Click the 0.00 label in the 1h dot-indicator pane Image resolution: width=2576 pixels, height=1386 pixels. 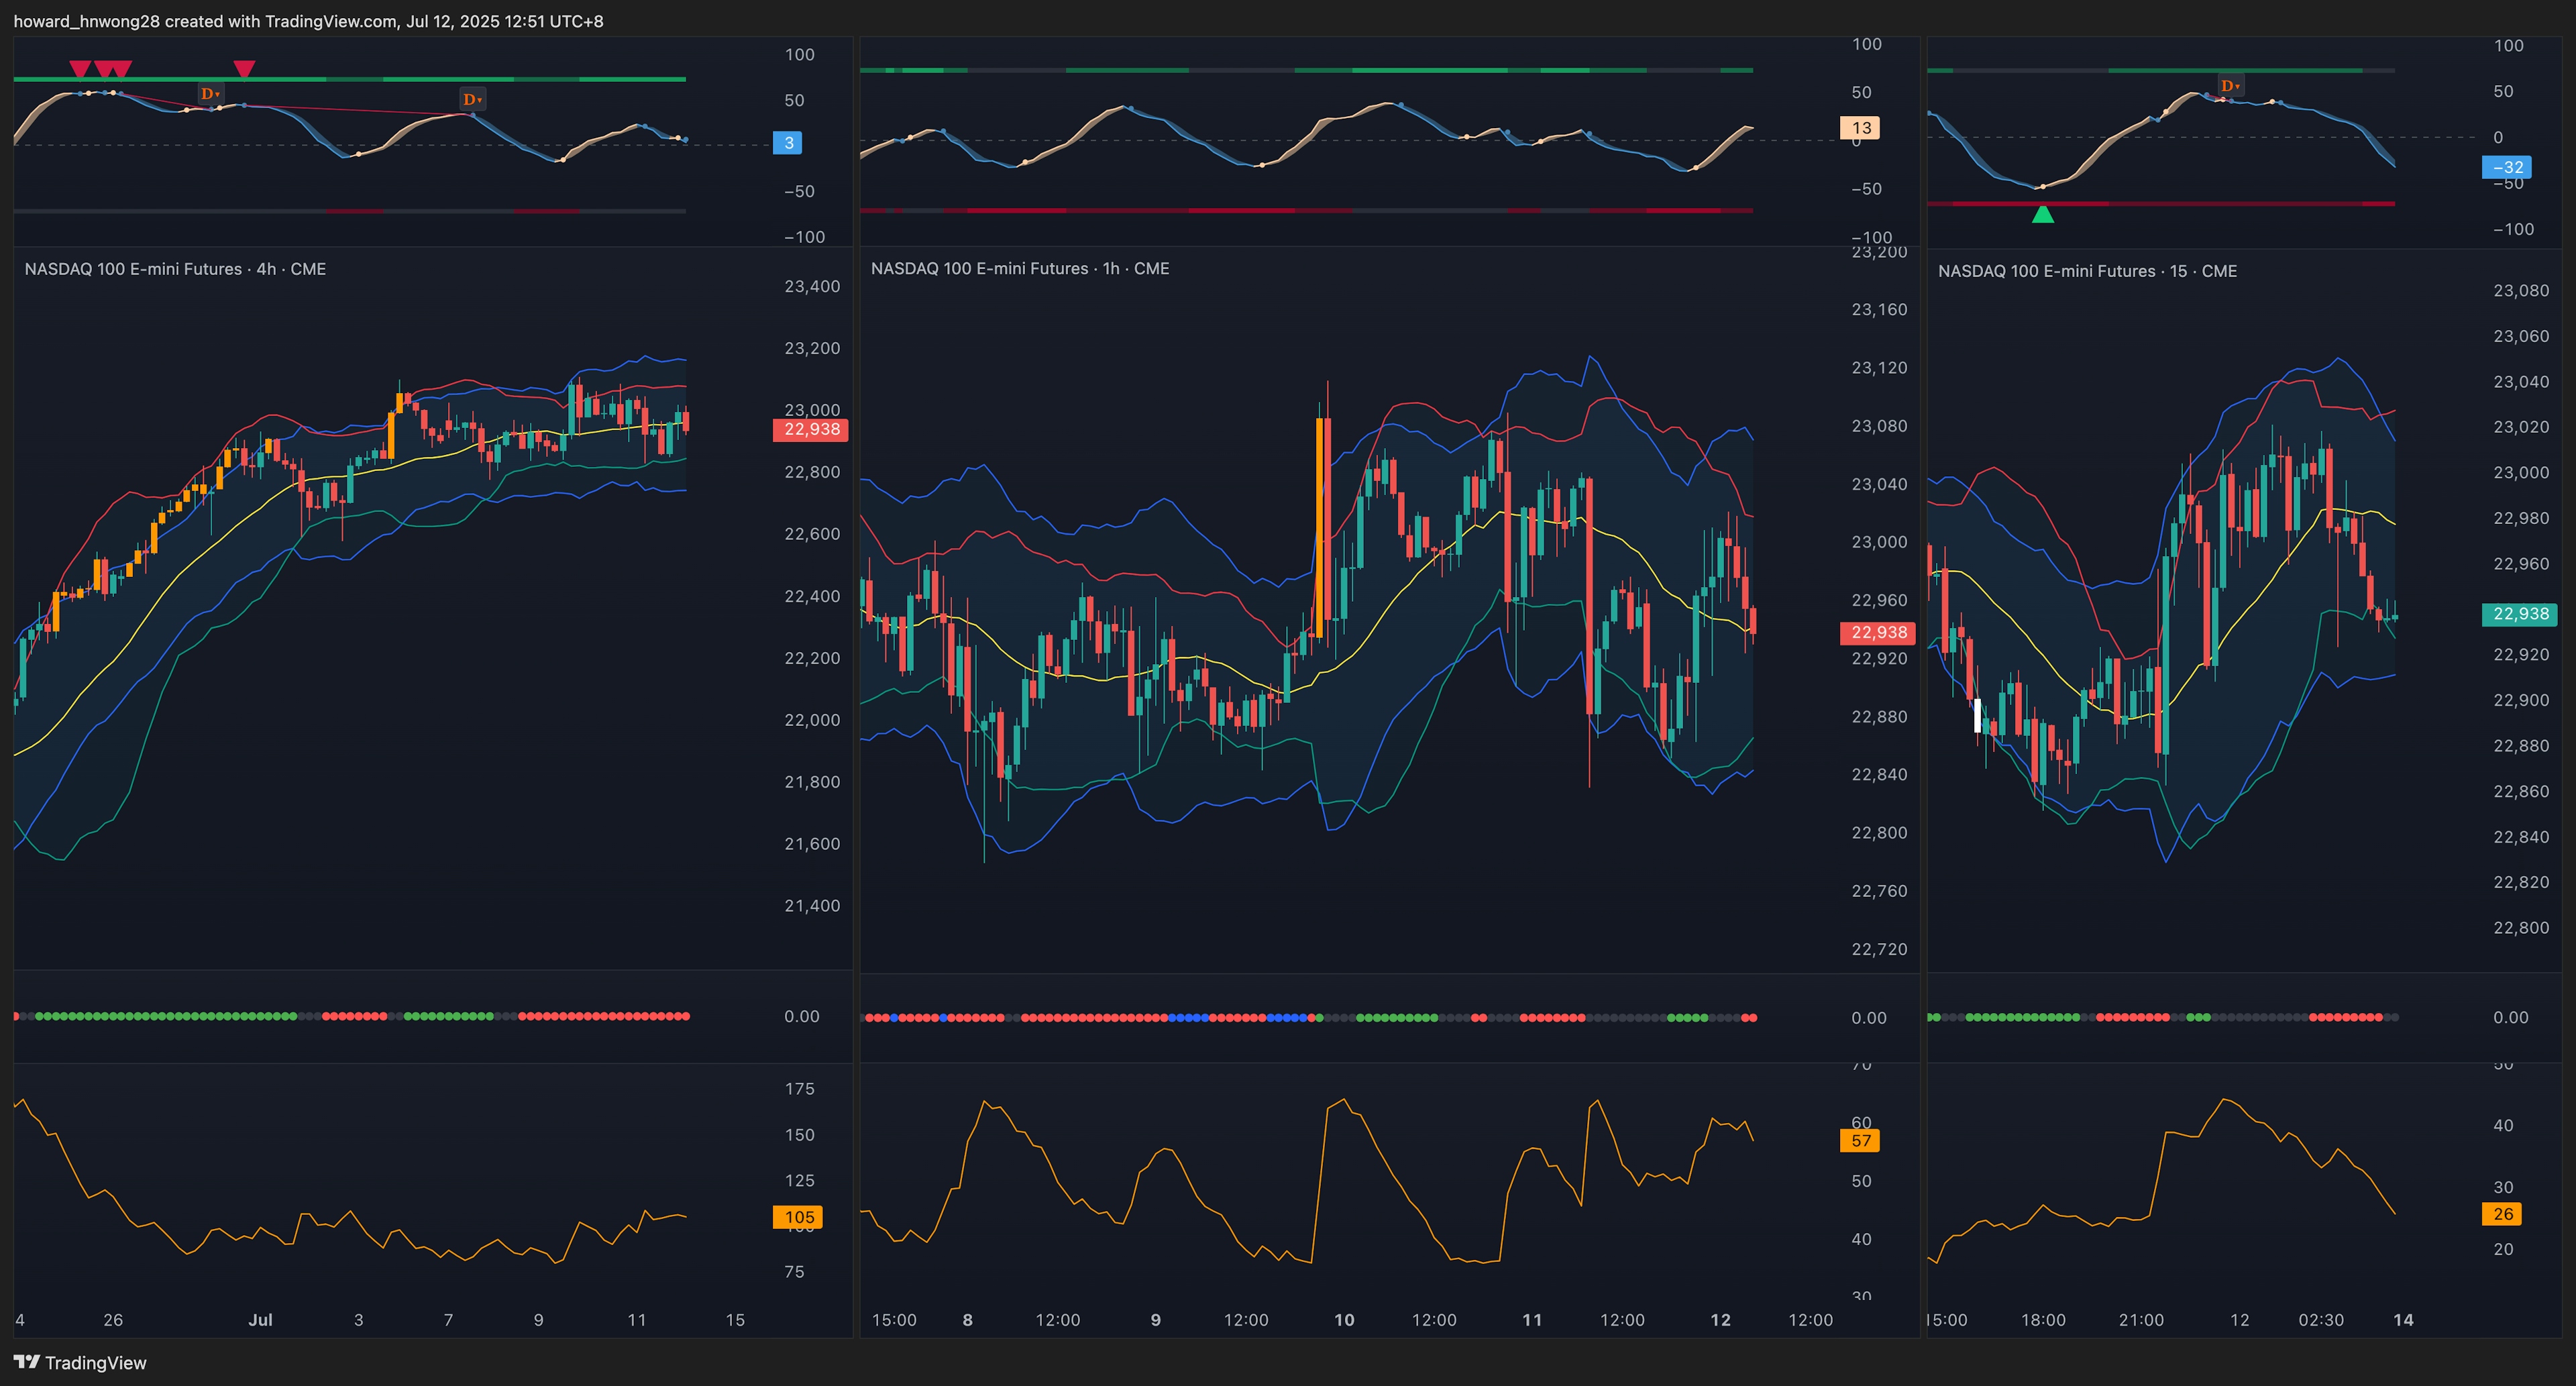[x=1869, y=1018]
